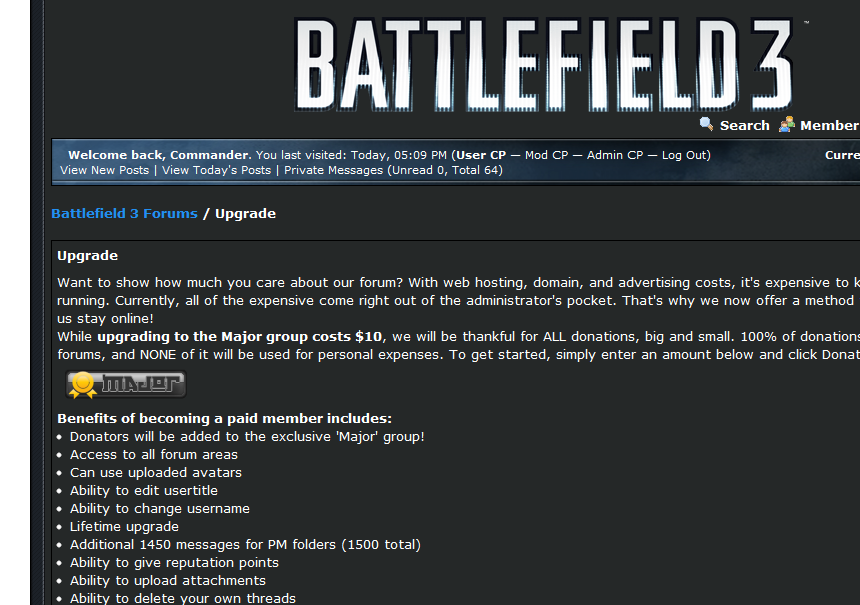Open User CP link
Image resolution: width=860 pixels, height=605 pixels.
[x=481, y=155]
